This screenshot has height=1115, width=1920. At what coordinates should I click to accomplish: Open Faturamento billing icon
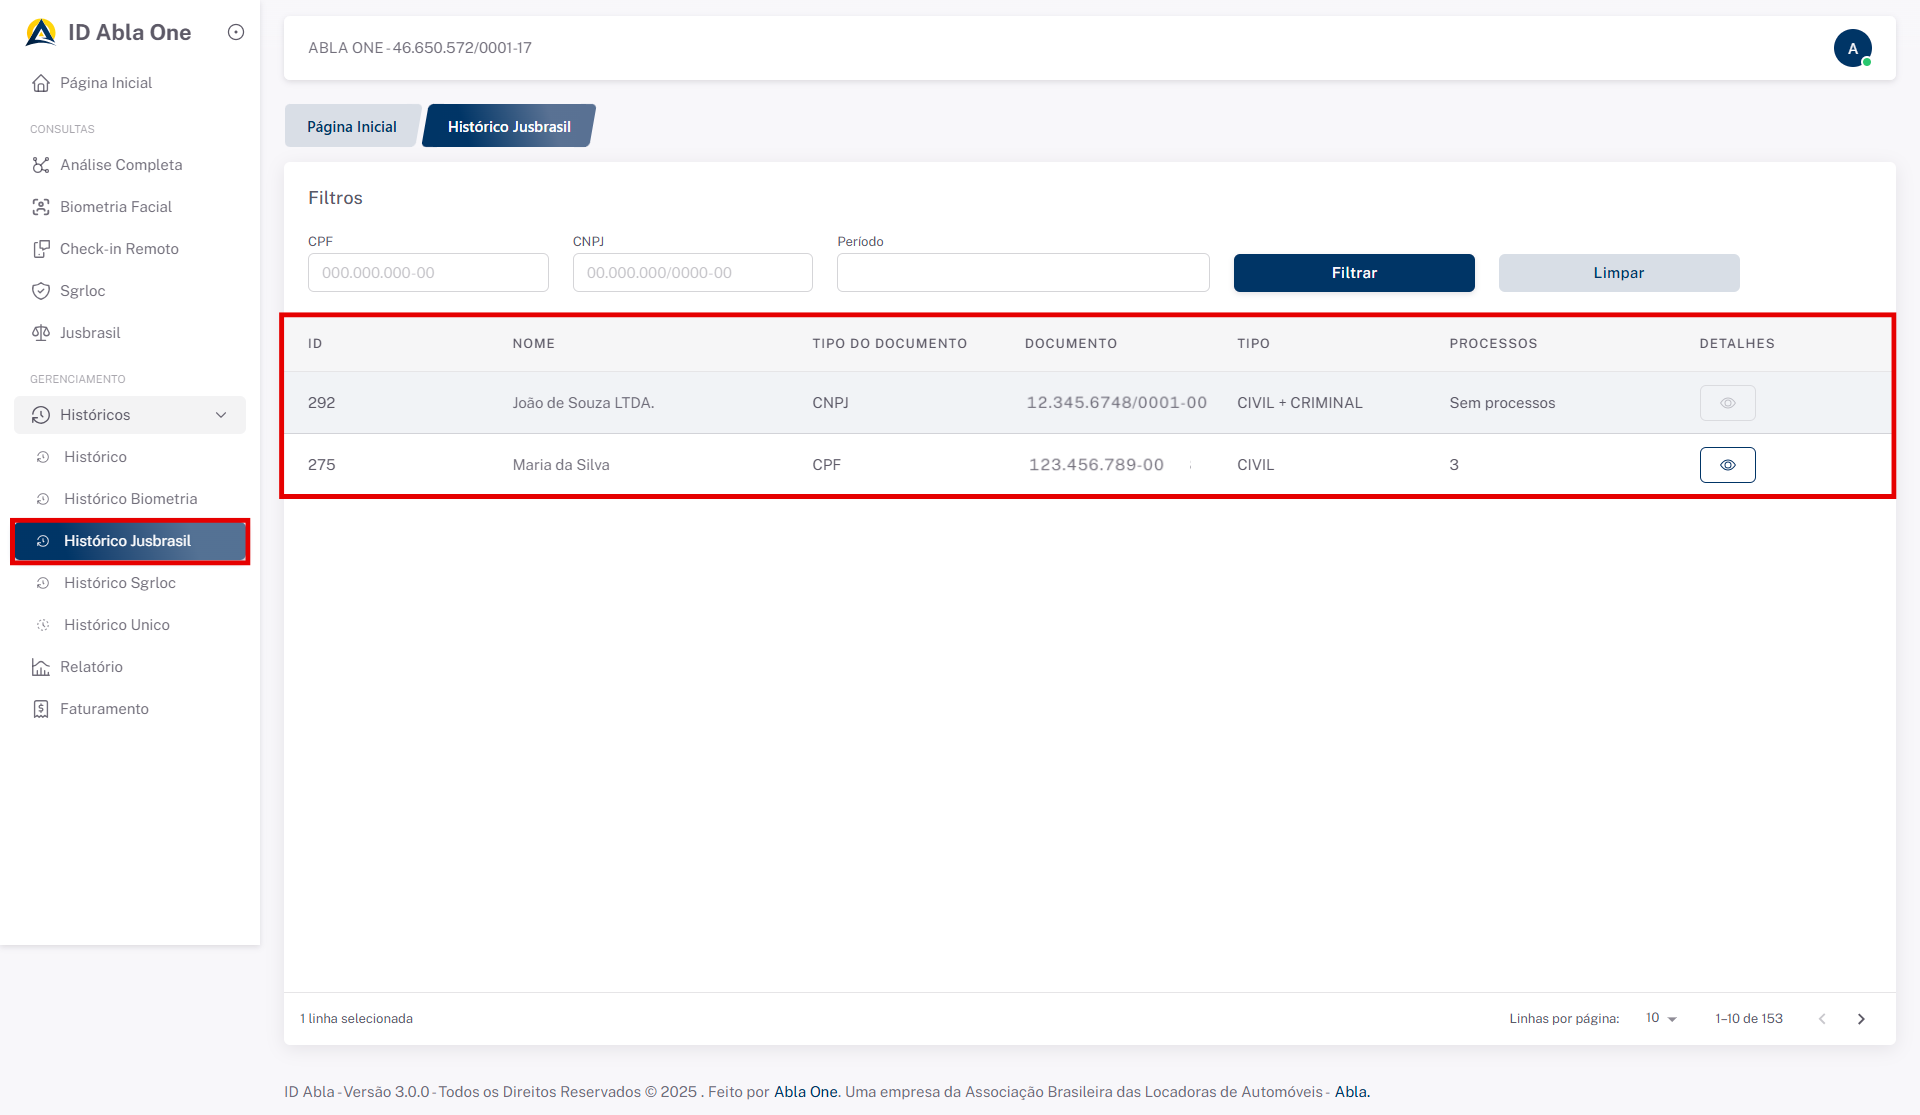pyautogui.click(x=40, y=709)
